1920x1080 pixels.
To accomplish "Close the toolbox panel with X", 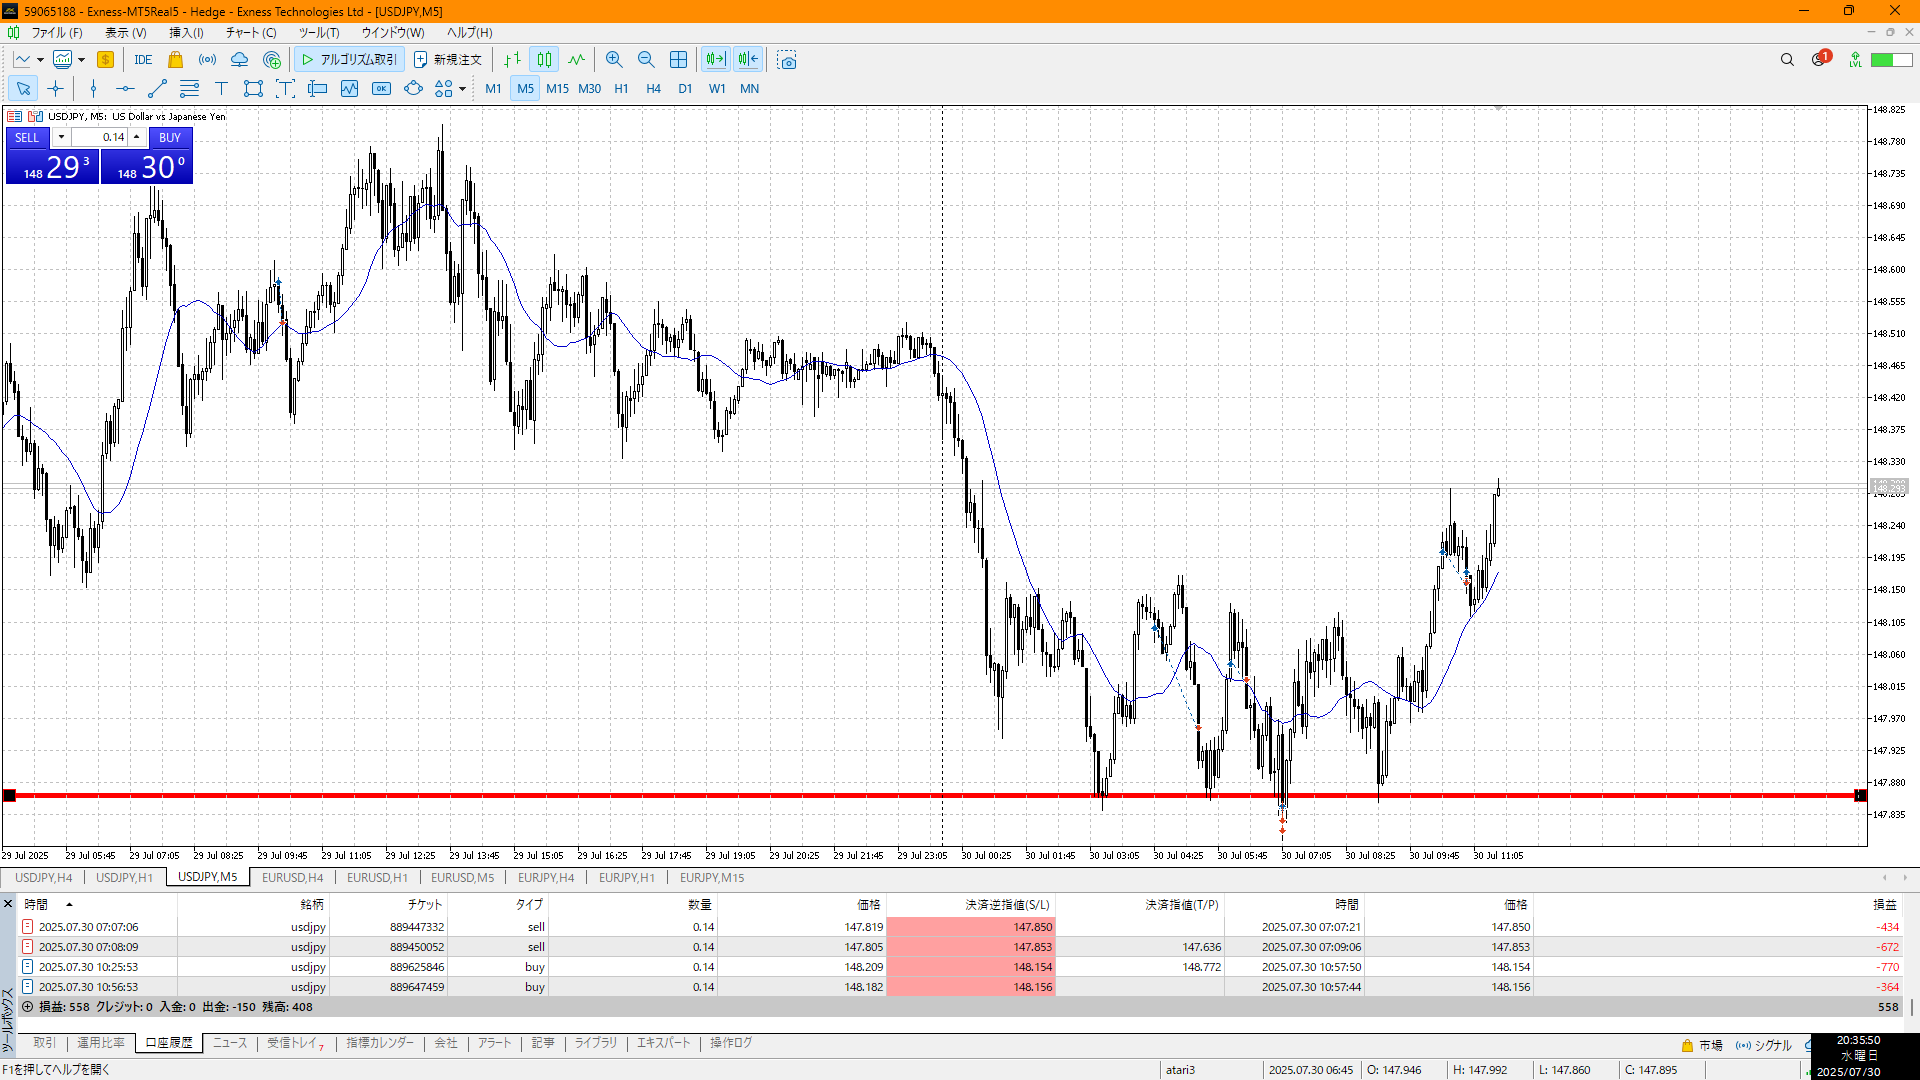I will [8, 904].
